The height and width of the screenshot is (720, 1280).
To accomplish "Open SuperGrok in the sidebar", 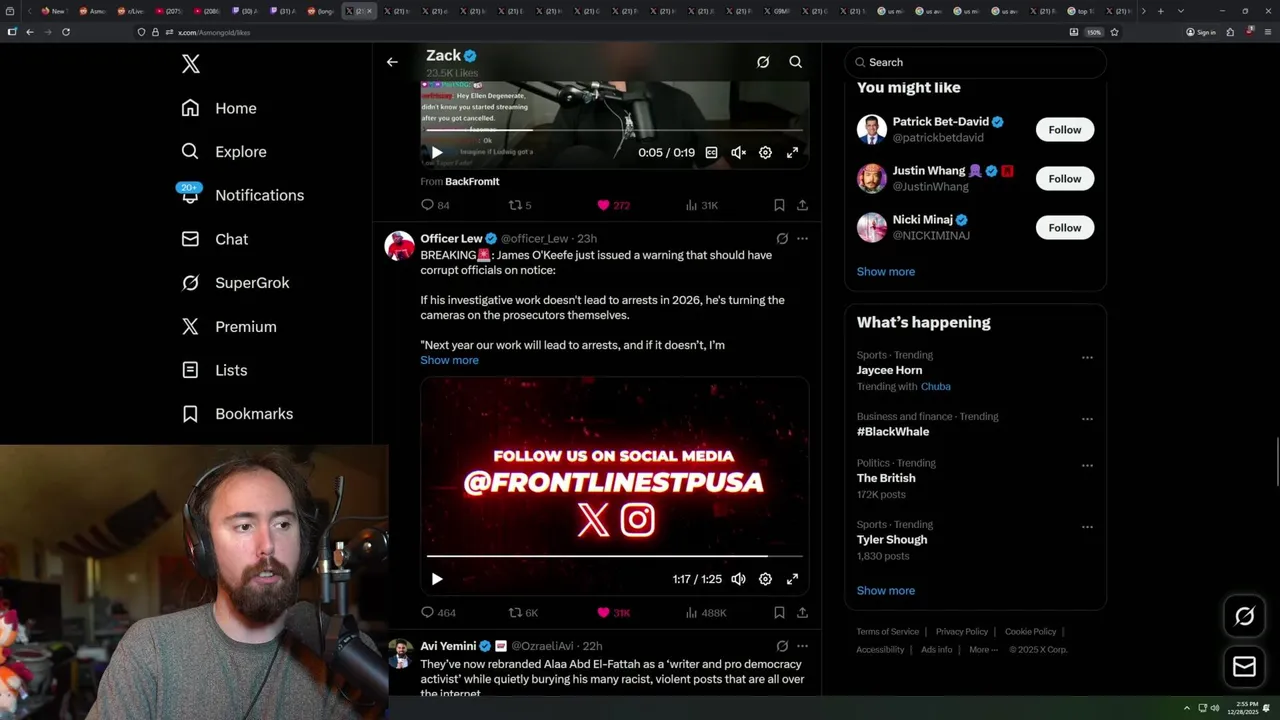I will click(235, 283).
